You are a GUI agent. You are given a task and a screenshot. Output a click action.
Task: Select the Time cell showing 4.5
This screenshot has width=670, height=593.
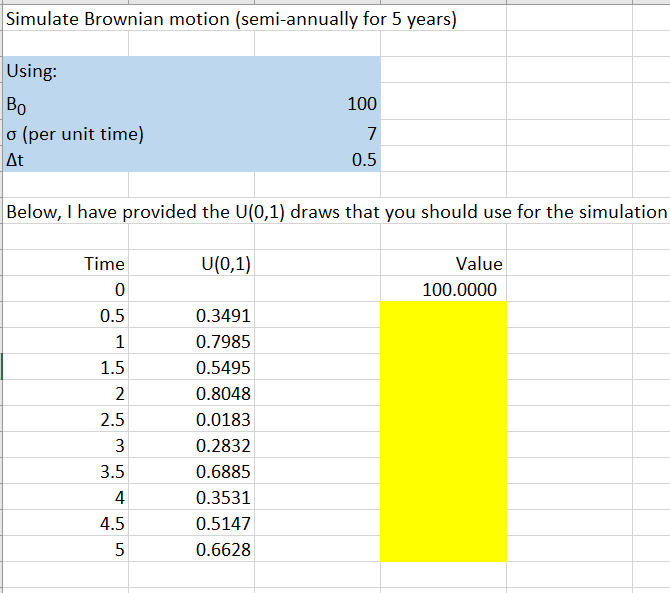(x=65, y=523)
